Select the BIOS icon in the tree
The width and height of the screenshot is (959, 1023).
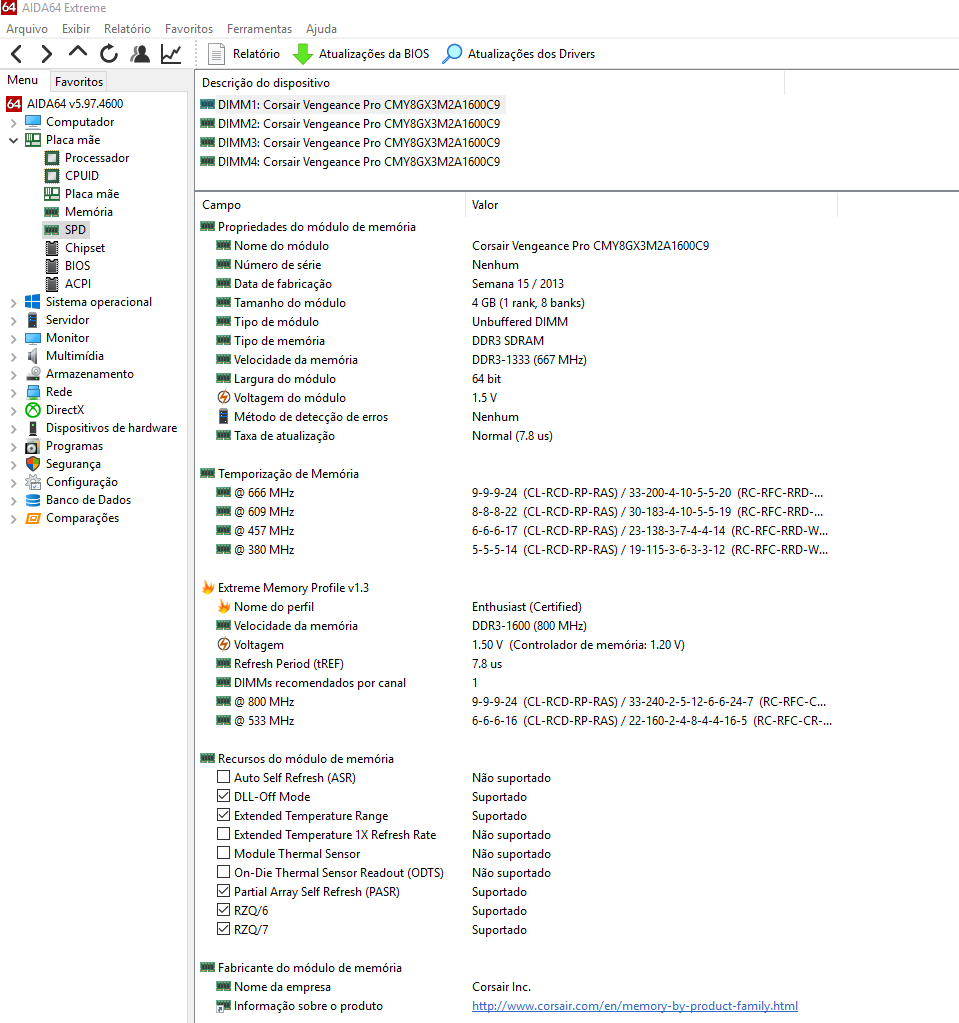pyautogui.click(x=52, y=266)
